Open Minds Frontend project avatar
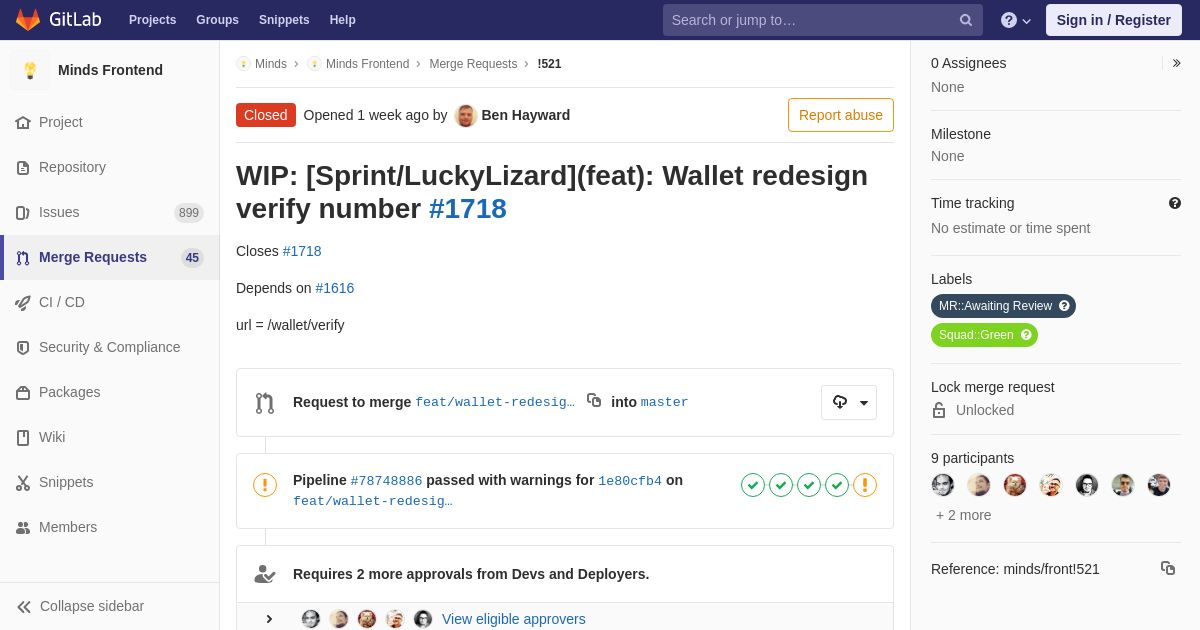Image resolution: width=1200 pixels, height=630 pixels. [x=30, y=70]
